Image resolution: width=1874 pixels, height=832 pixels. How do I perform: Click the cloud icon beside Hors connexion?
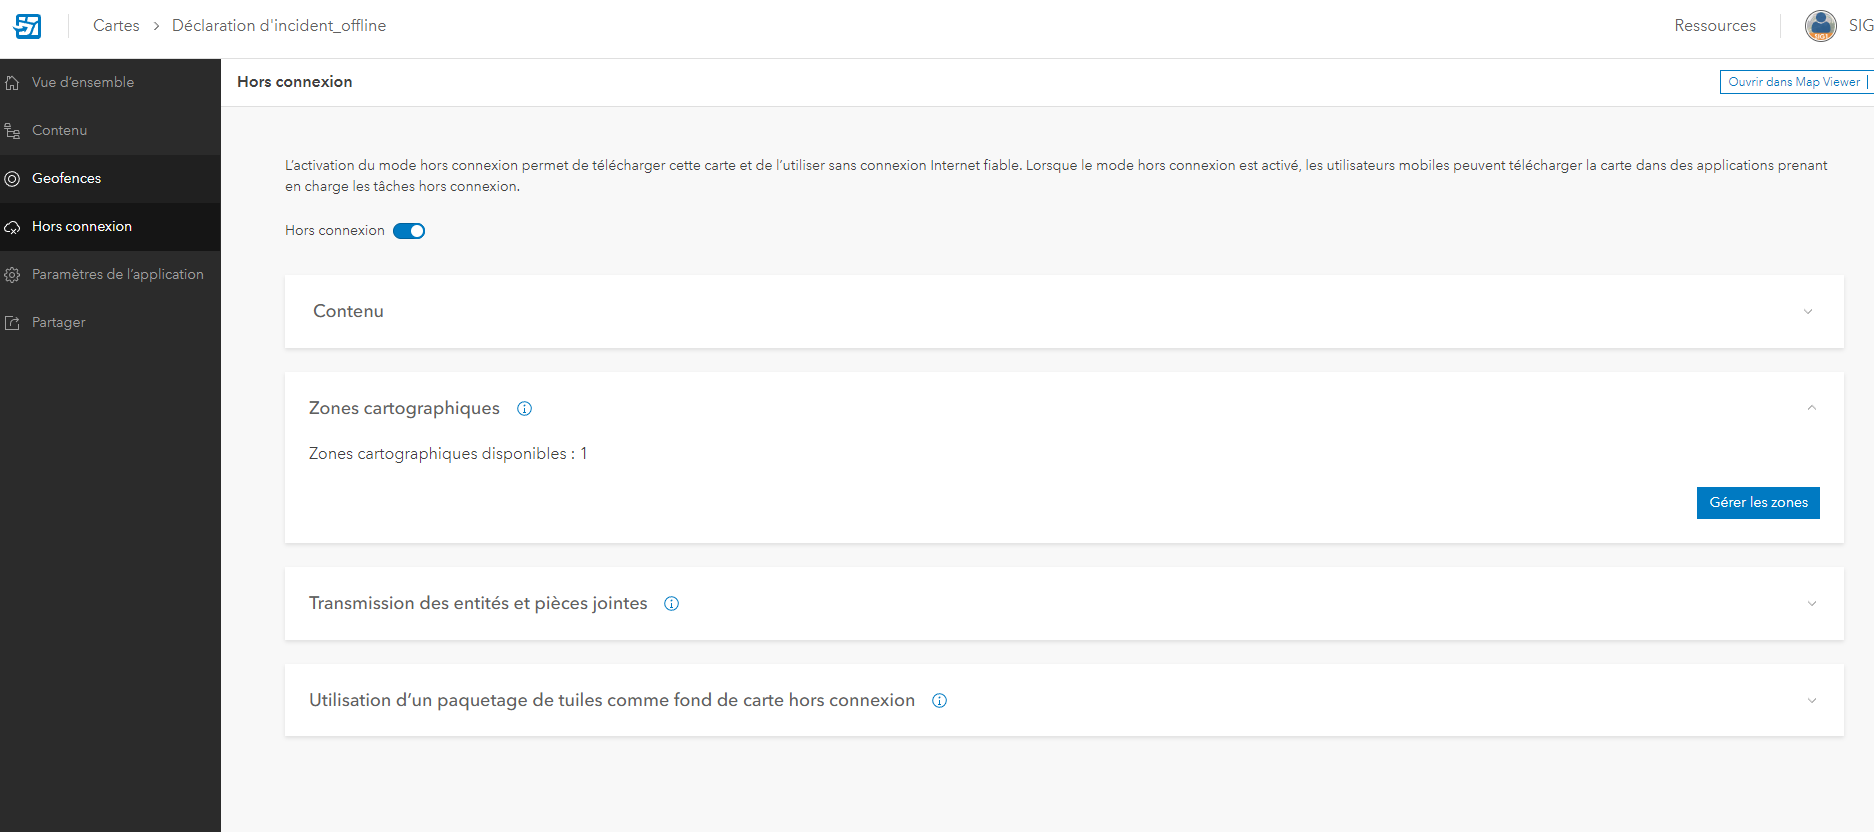(x=12, y=227)
